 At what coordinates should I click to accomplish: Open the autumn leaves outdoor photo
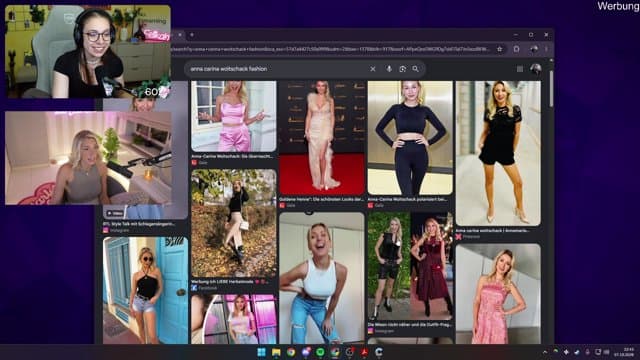233,223
